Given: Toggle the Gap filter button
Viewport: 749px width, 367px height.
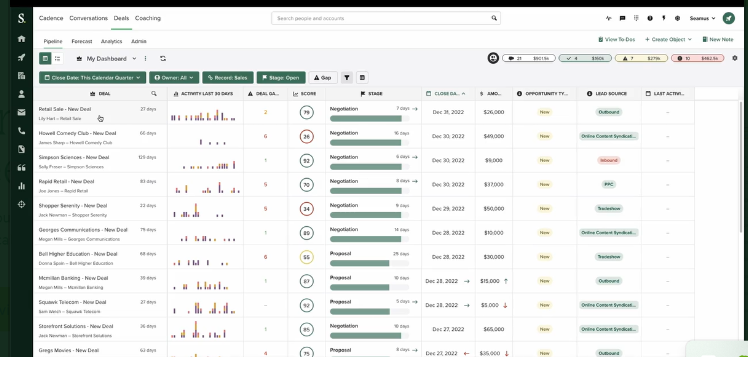Looking at the screenshot, I should 323,77.
